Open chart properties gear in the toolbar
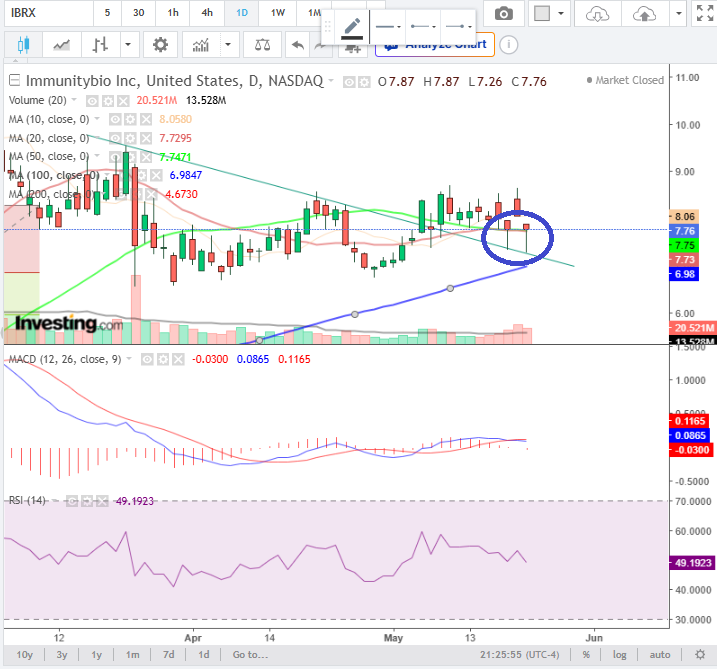Screen dimensions: 717x669 click(x=160, y=45)
